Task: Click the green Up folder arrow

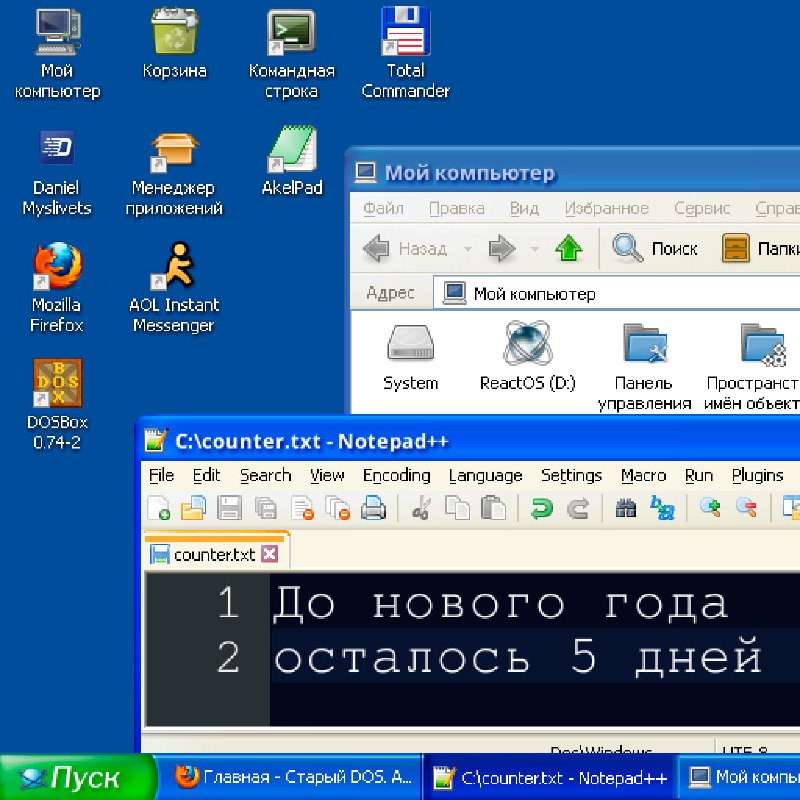Action: 568,248
